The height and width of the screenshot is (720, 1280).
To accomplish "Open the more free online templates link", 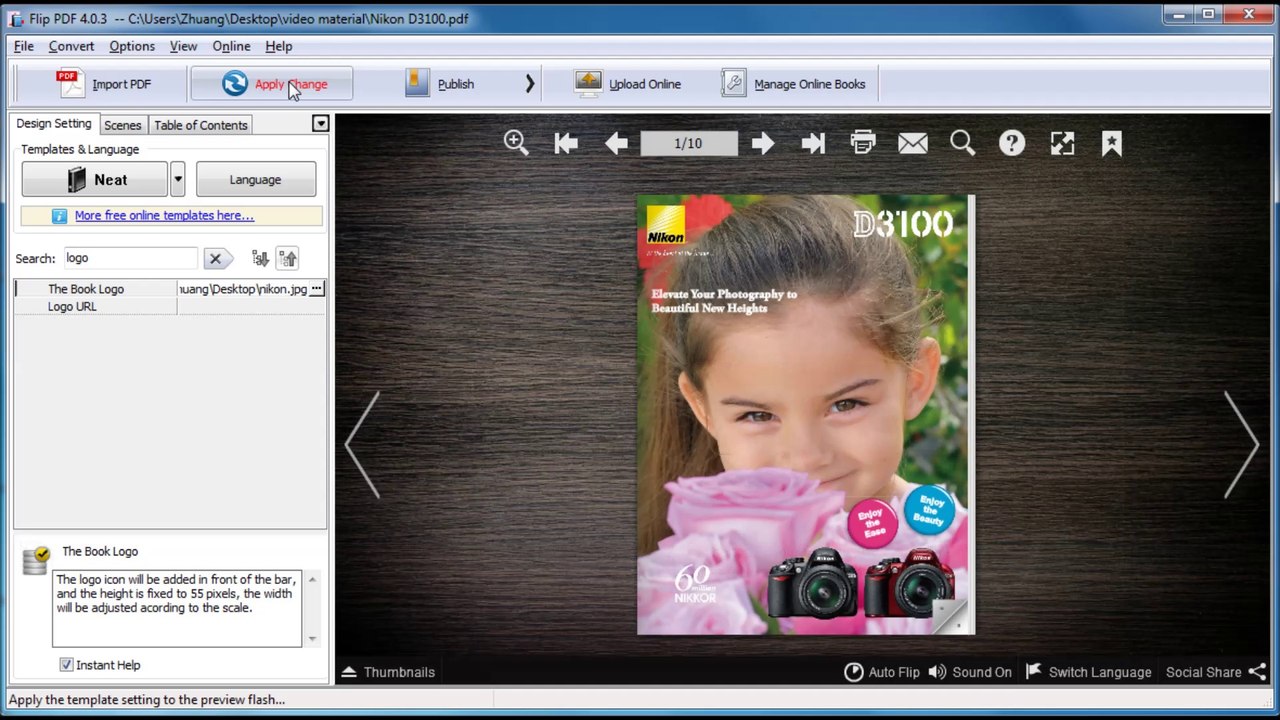I will pos(164,215).
